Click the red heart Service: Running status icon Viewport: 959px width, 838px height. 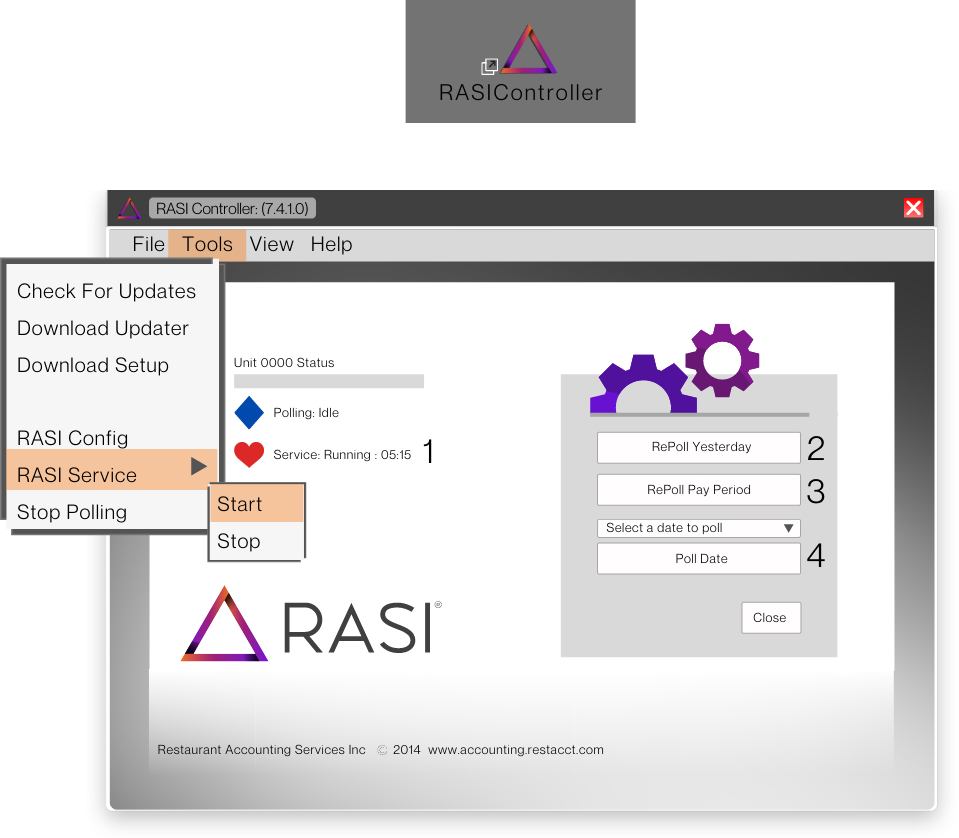pos(247,453)
